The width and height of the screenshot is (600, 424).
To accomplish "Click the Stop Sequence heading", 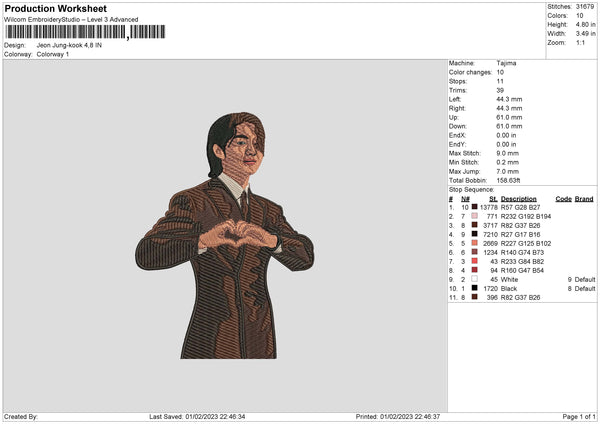I will click(x=471, y=190).
